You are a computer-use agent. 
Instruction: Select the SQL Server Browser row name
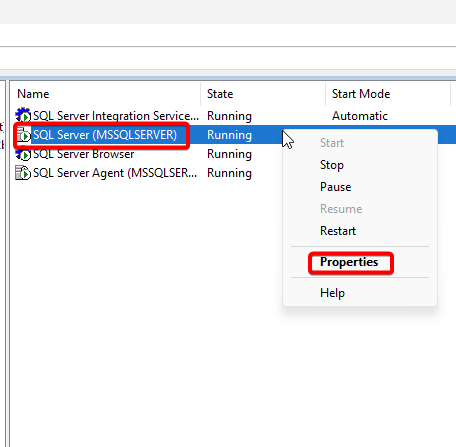click(83, 154)
